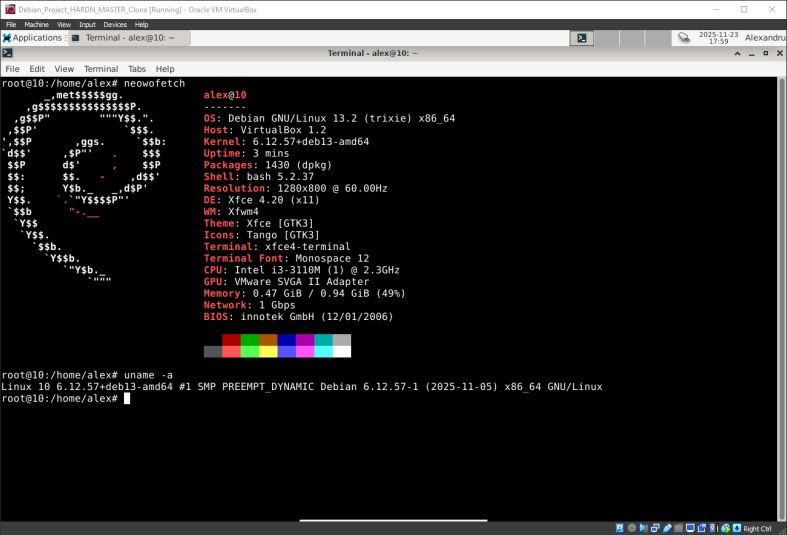787x535 pixels.
Task: Click the Terminal Font: Monospace 12 line
Action: [x=286, y=258]
